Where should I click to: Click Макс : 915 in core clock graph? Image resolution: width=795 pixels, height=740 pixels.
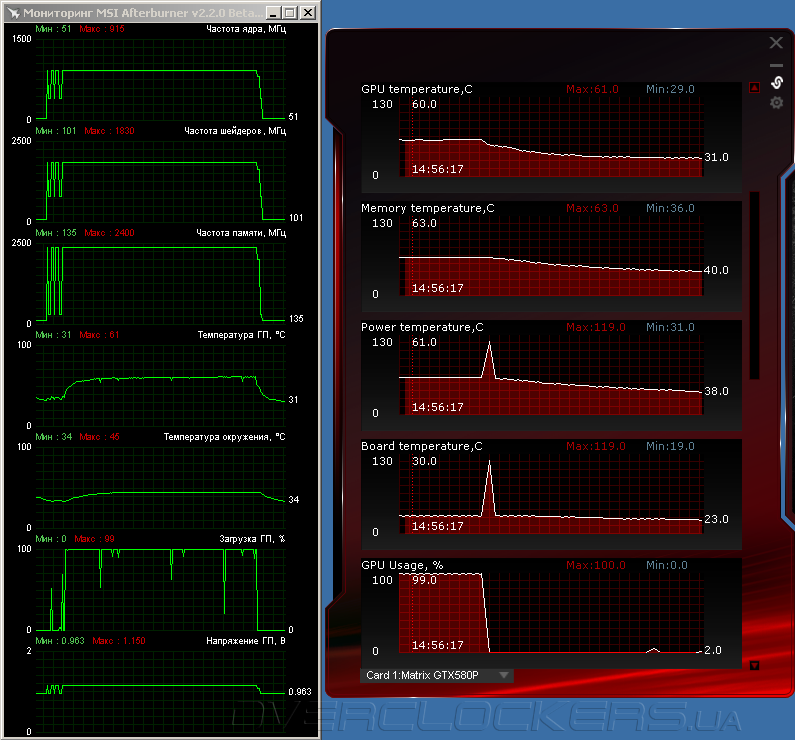click(x=102, y=29)
